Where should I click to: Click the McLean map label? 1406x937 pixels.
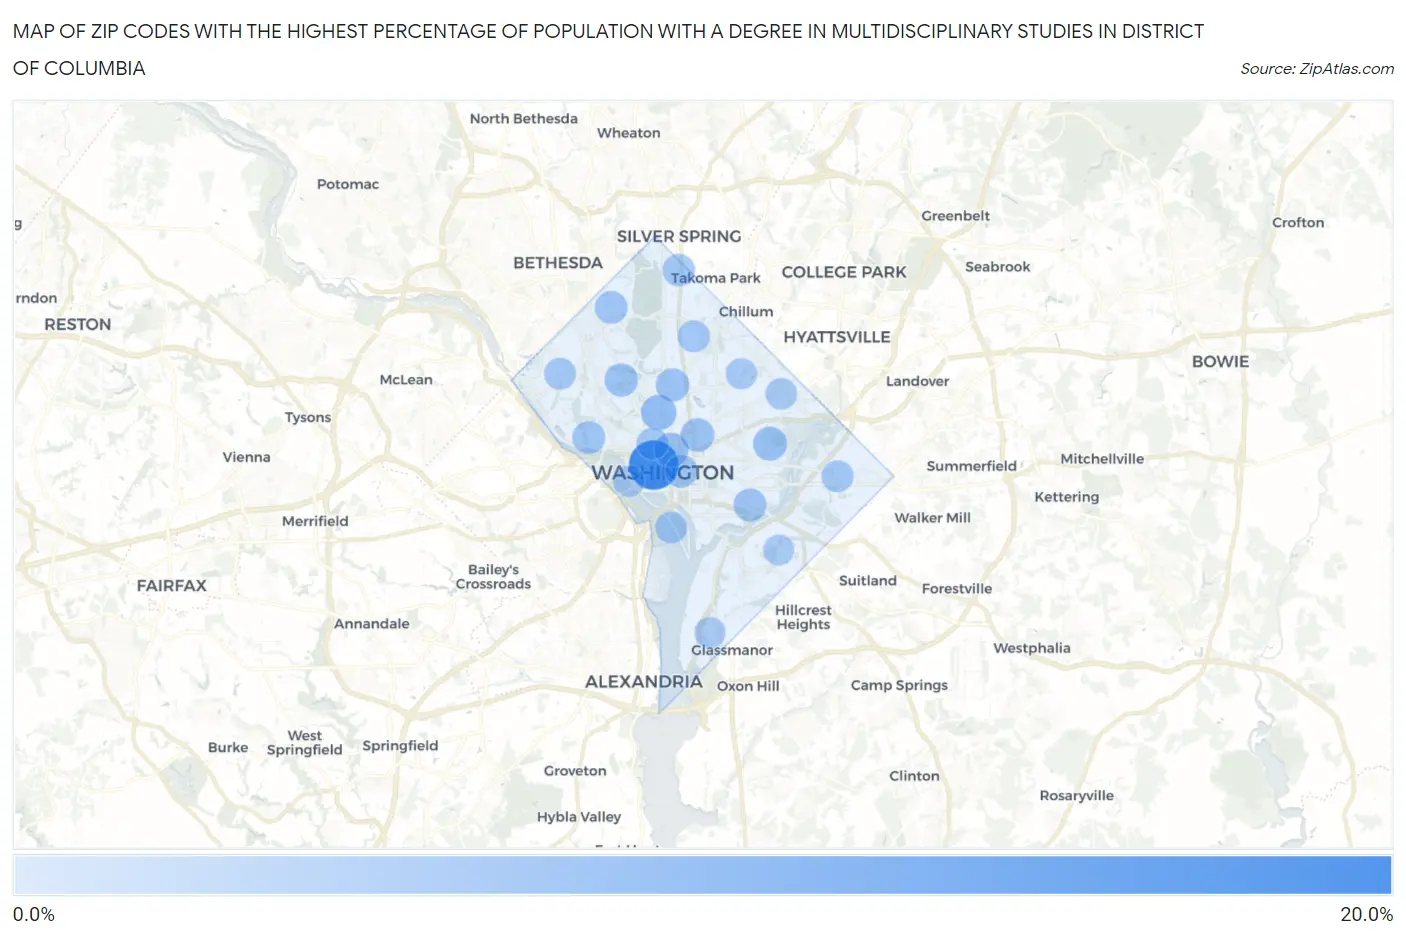coord(406,380)
